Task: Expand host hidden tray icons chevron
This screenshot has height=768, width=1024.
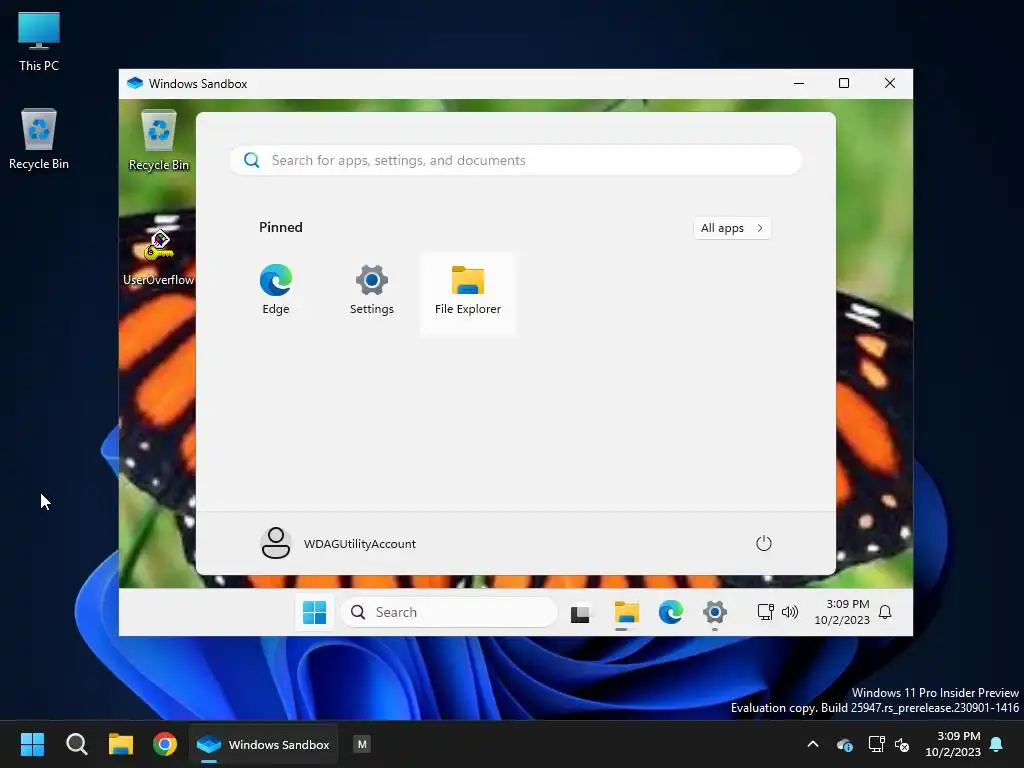Action: [813, 744]
